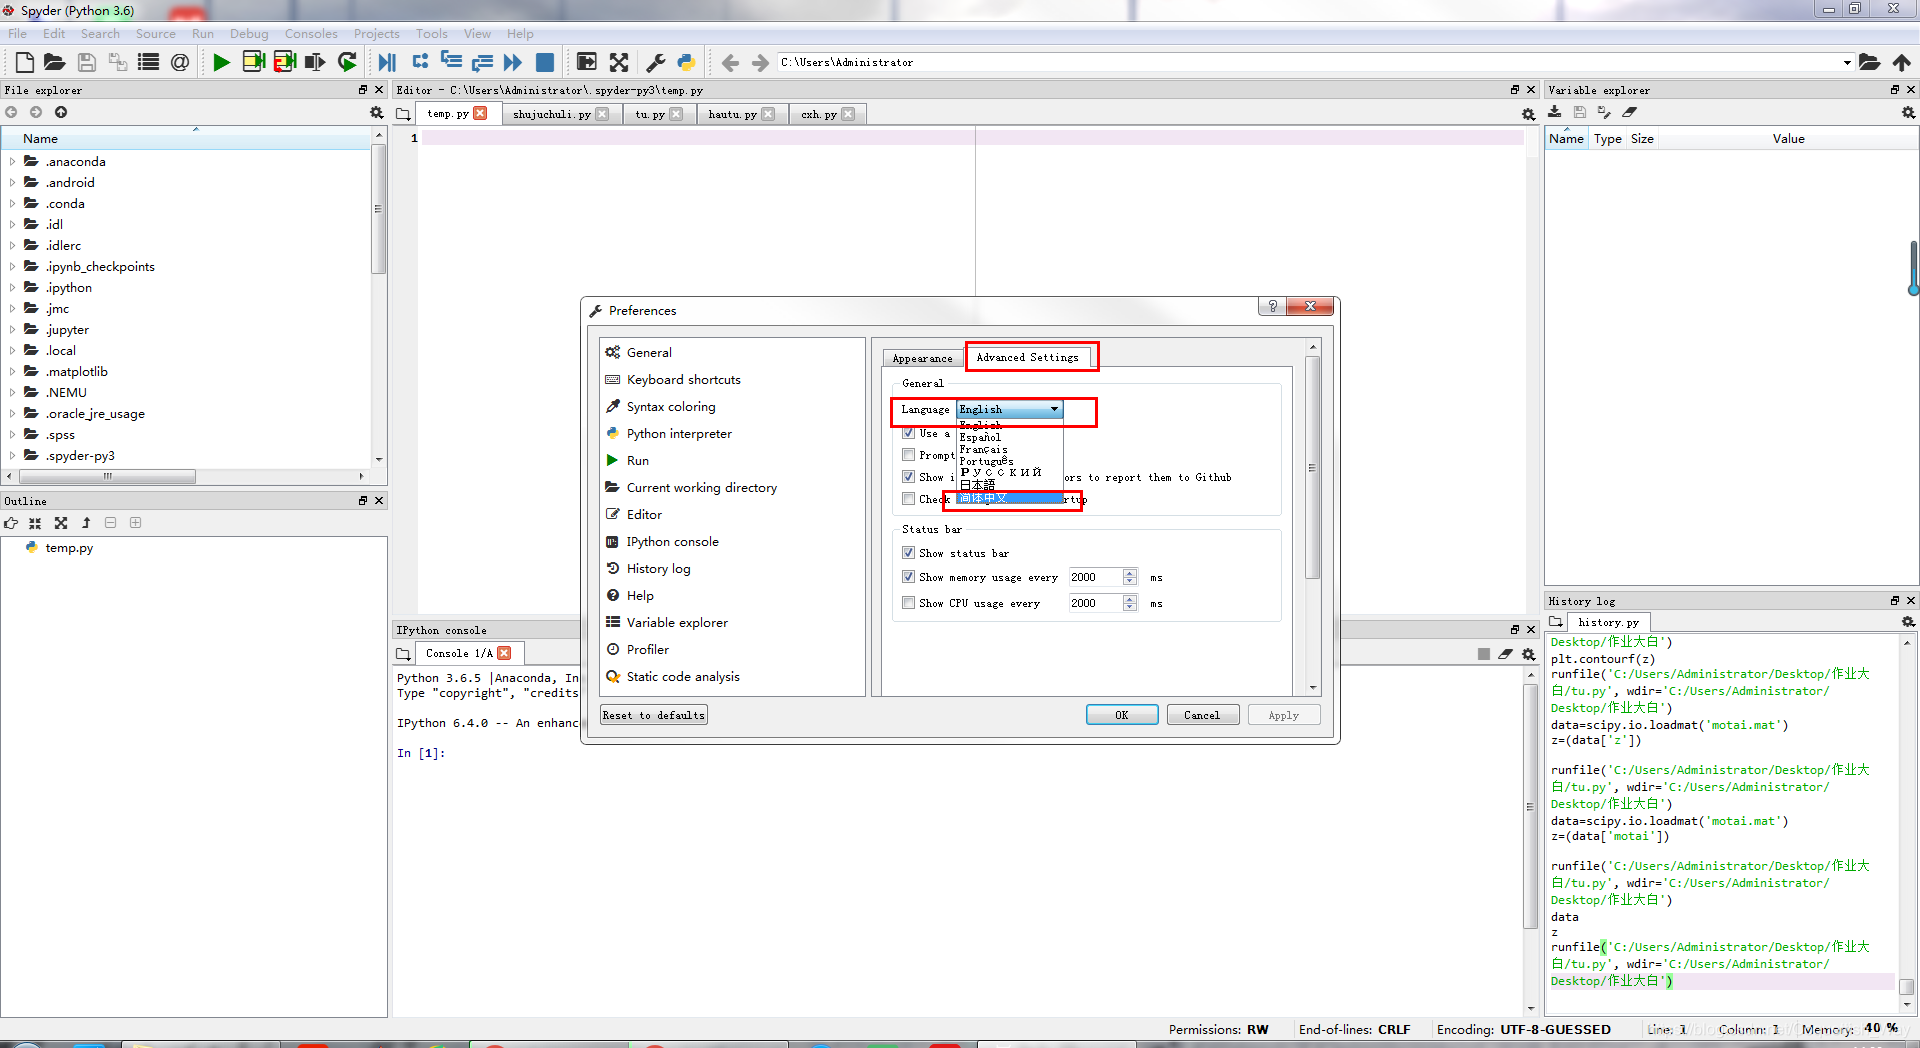This screenshot has height=1048, width=1920.
Task: Select the Debug file toolbar icon
Action: coord(387,62)
